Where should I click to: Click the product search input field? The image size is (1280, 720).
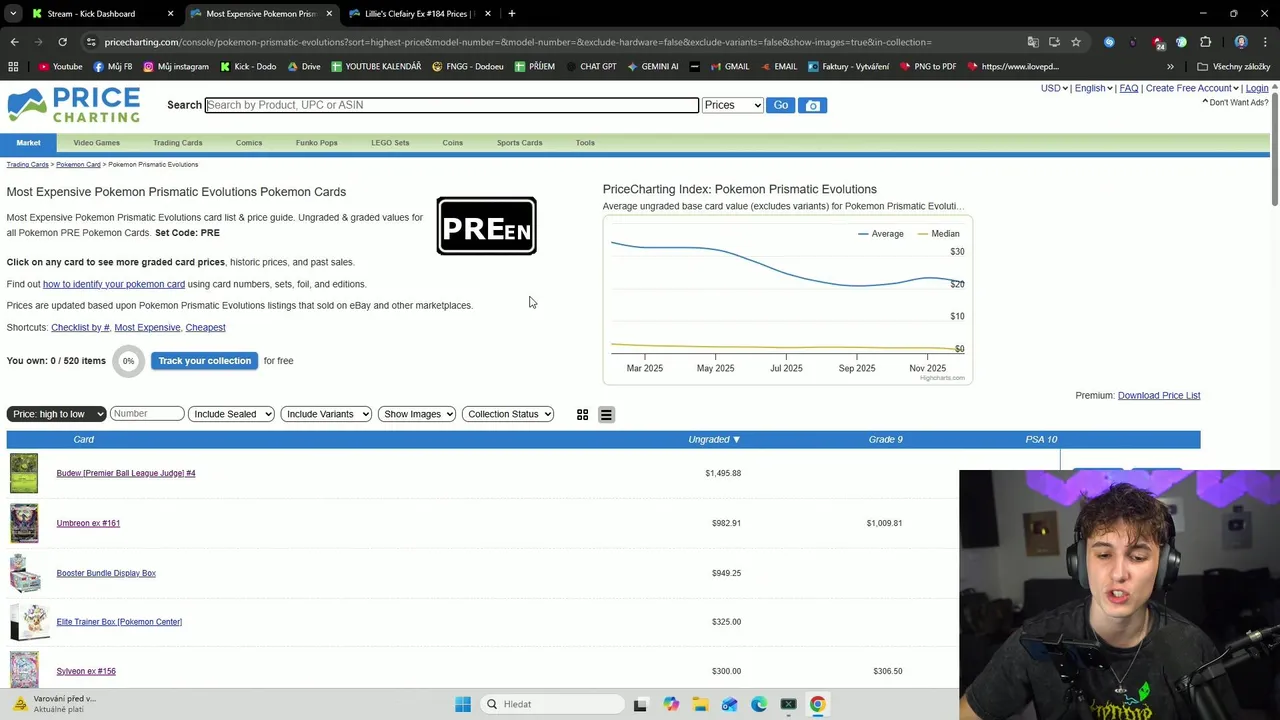tap(452, 105)
